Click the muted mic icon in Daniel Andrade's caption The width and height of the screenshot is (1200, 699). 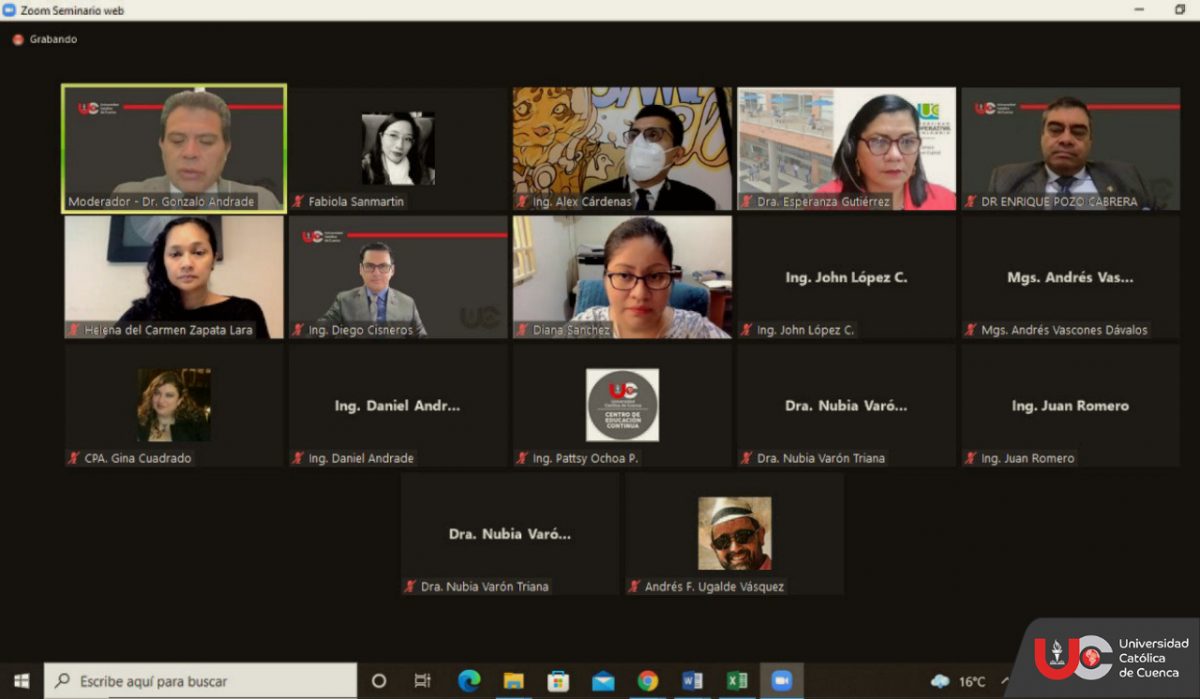298,458
